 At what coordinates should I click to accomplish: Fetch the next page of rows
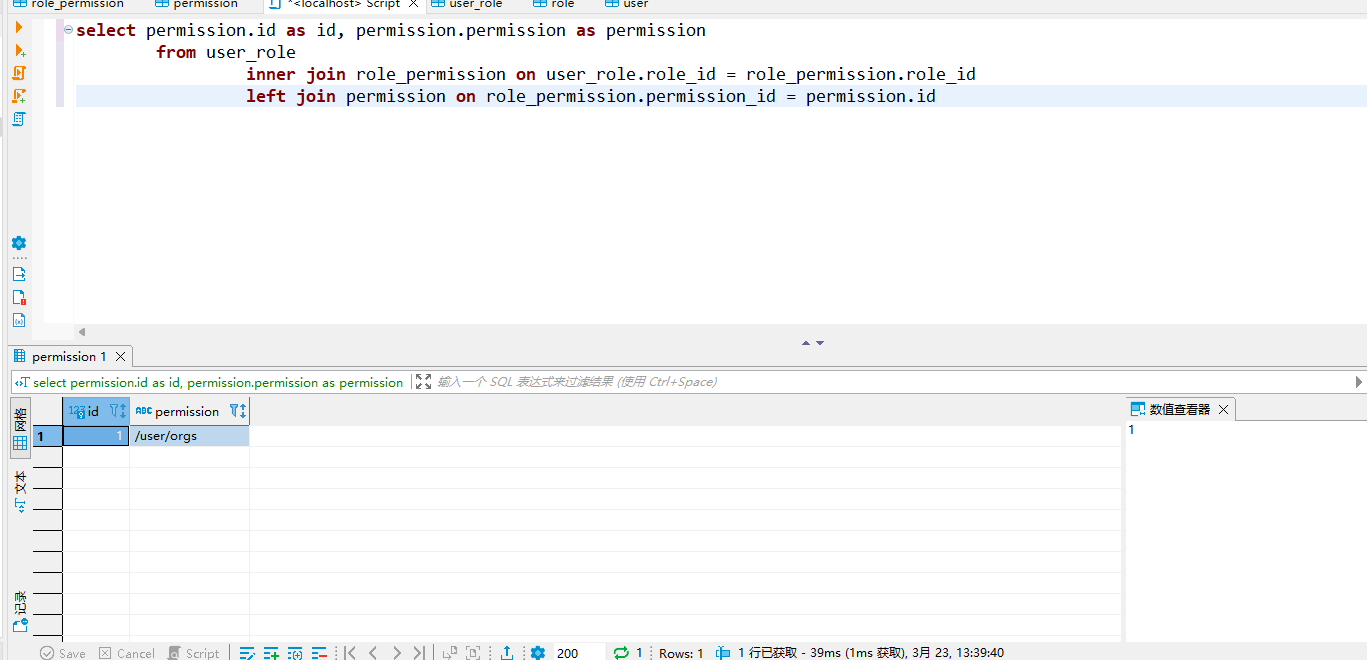(448, 652)
